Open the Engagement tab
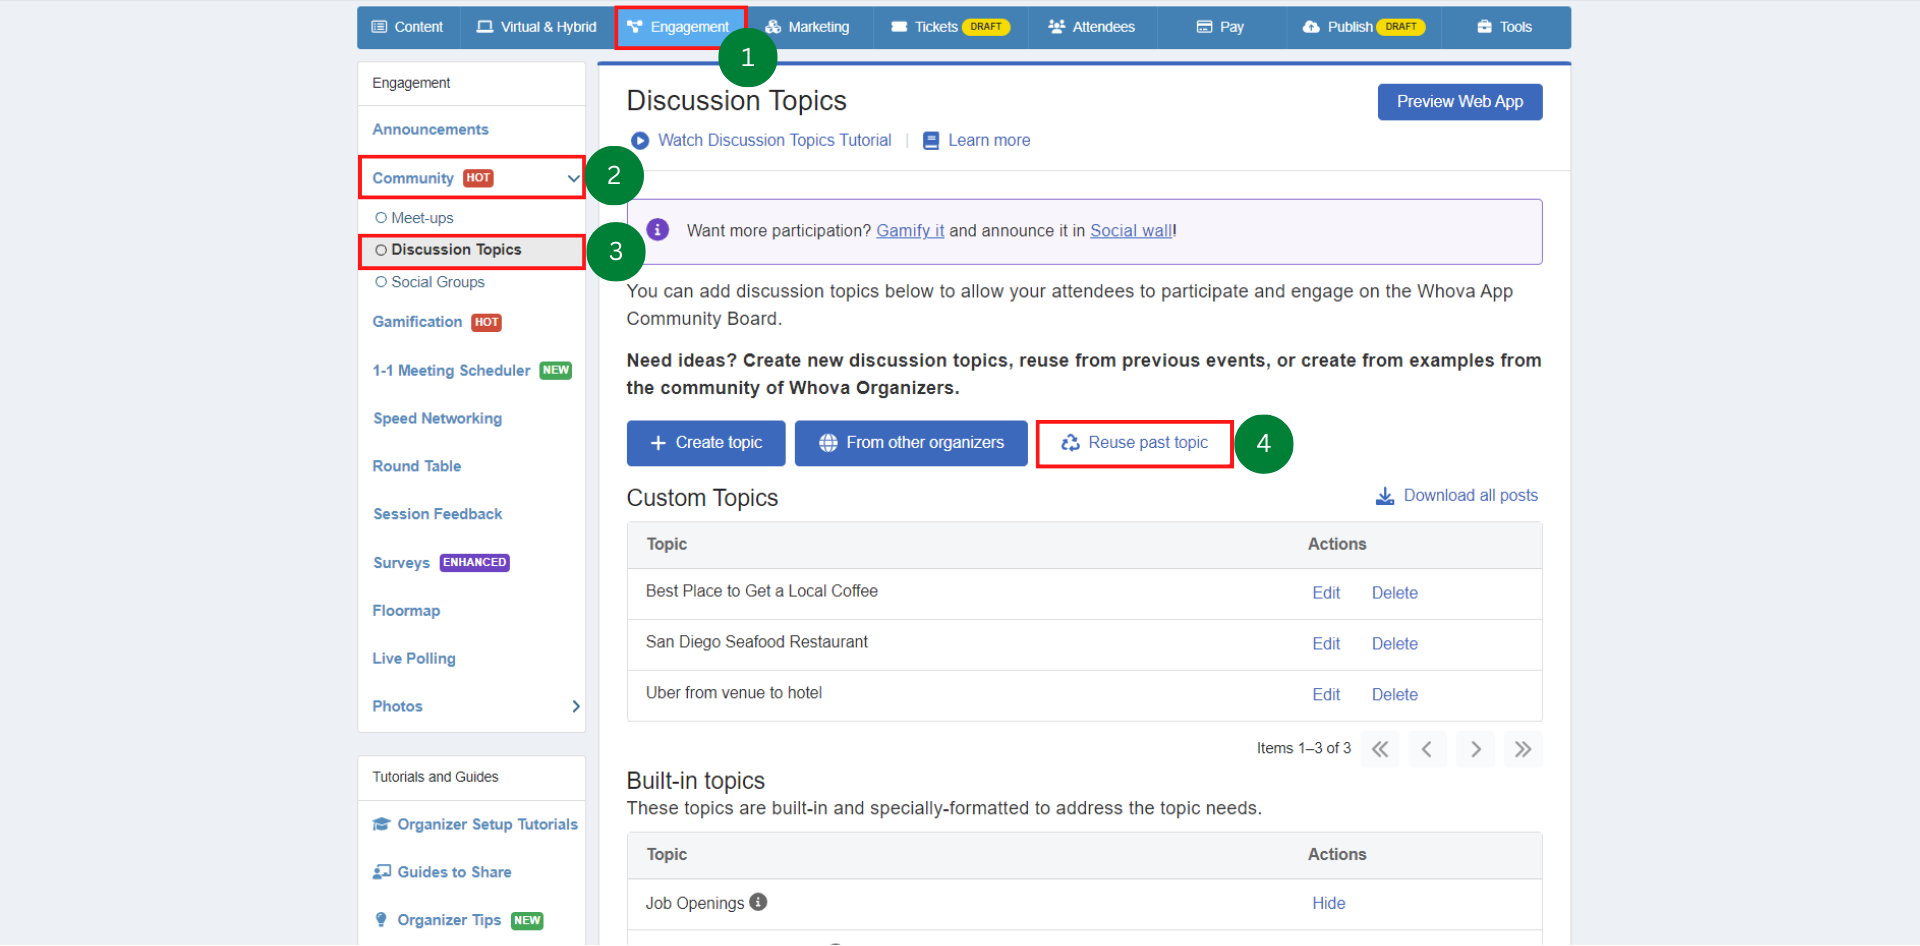This screenshot has width=1920, height=946. tap(679, 27)
